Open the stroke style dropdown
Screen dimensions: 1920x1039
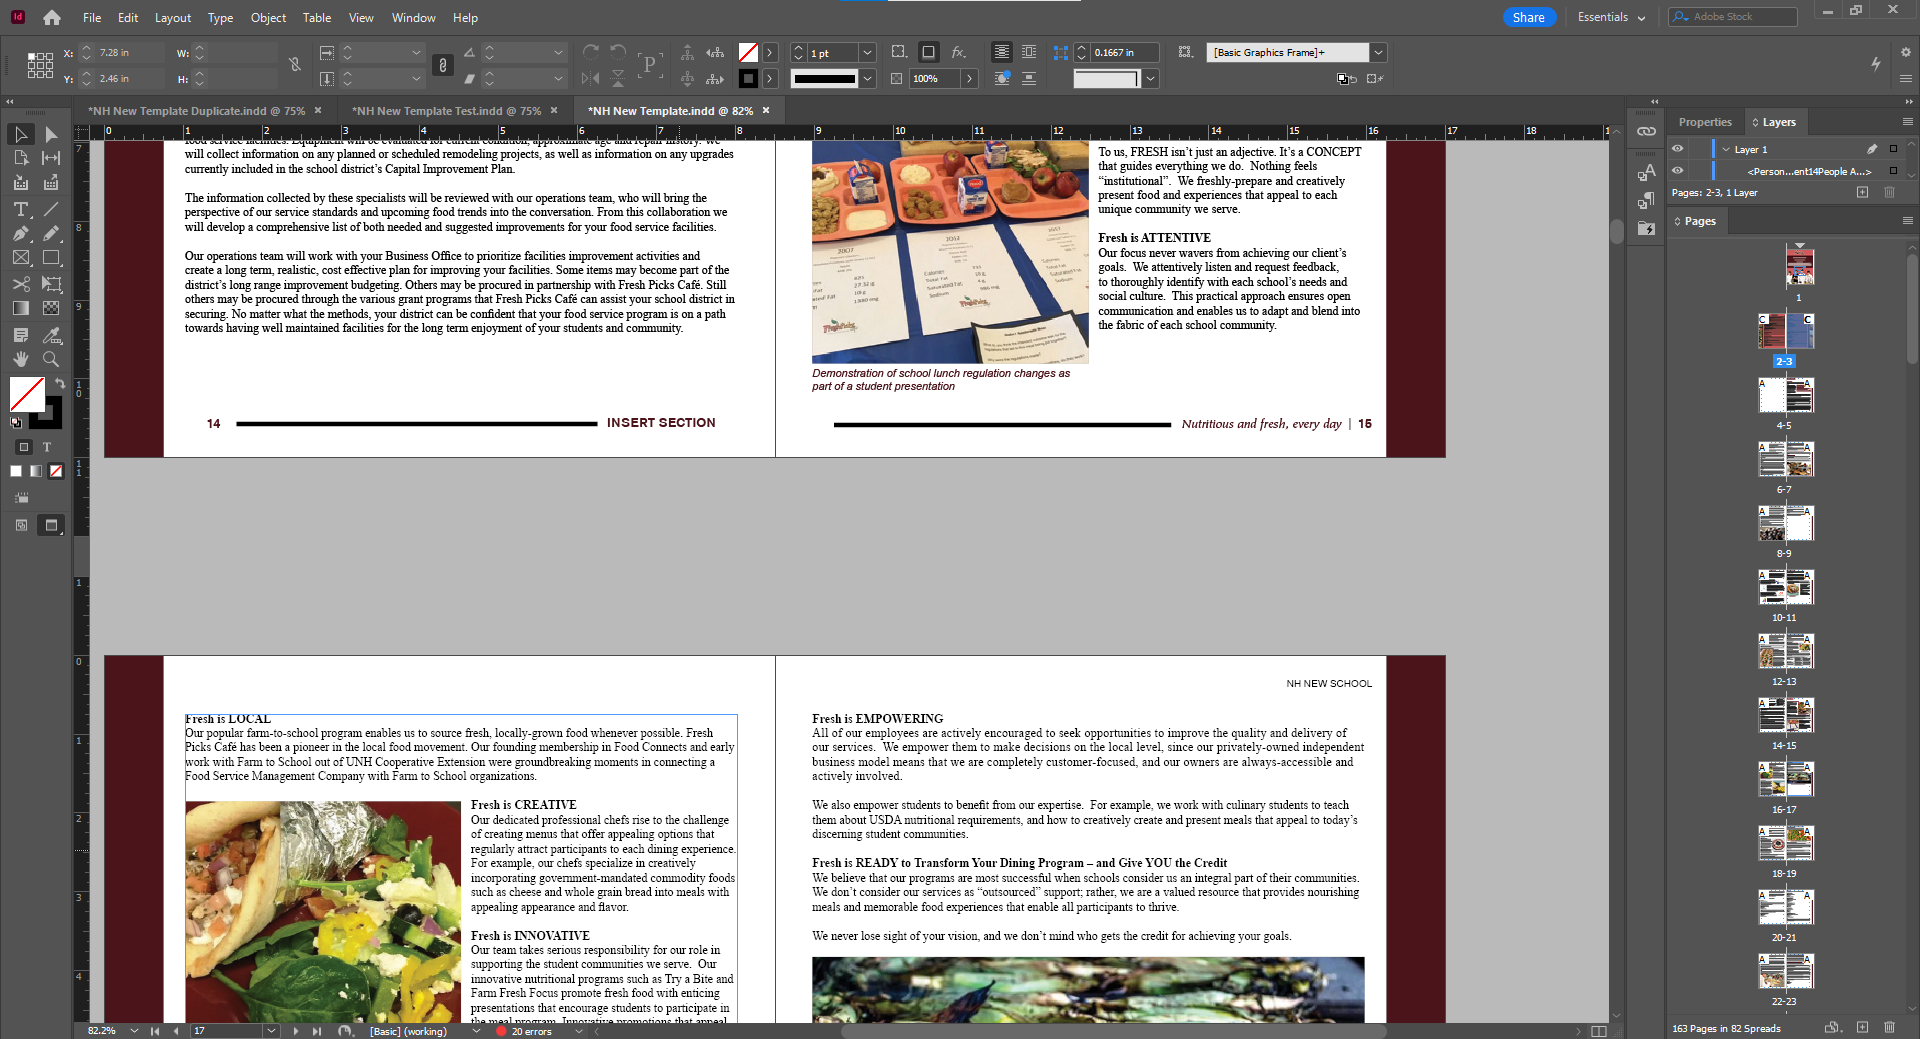point(868,78)
